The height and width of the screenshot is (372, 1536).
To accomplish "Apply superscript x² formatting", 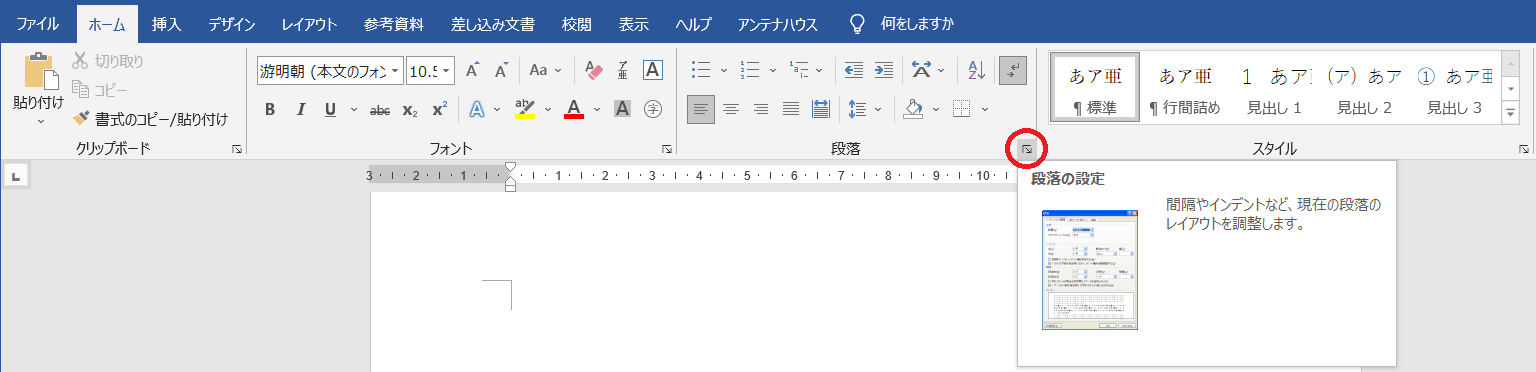I will tap(439, 109).
